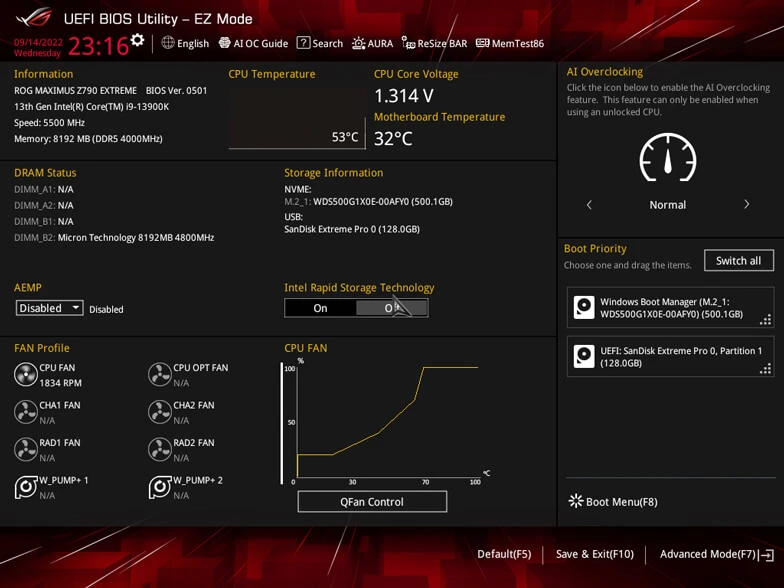Click the RAD1 FAN icon

click(26, 449)
